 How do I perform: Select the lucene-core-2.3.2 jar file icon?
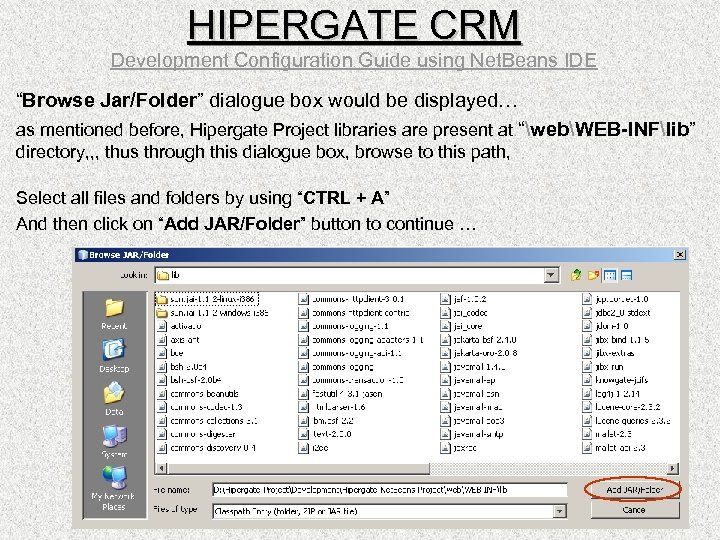click(x=587, y=407)
